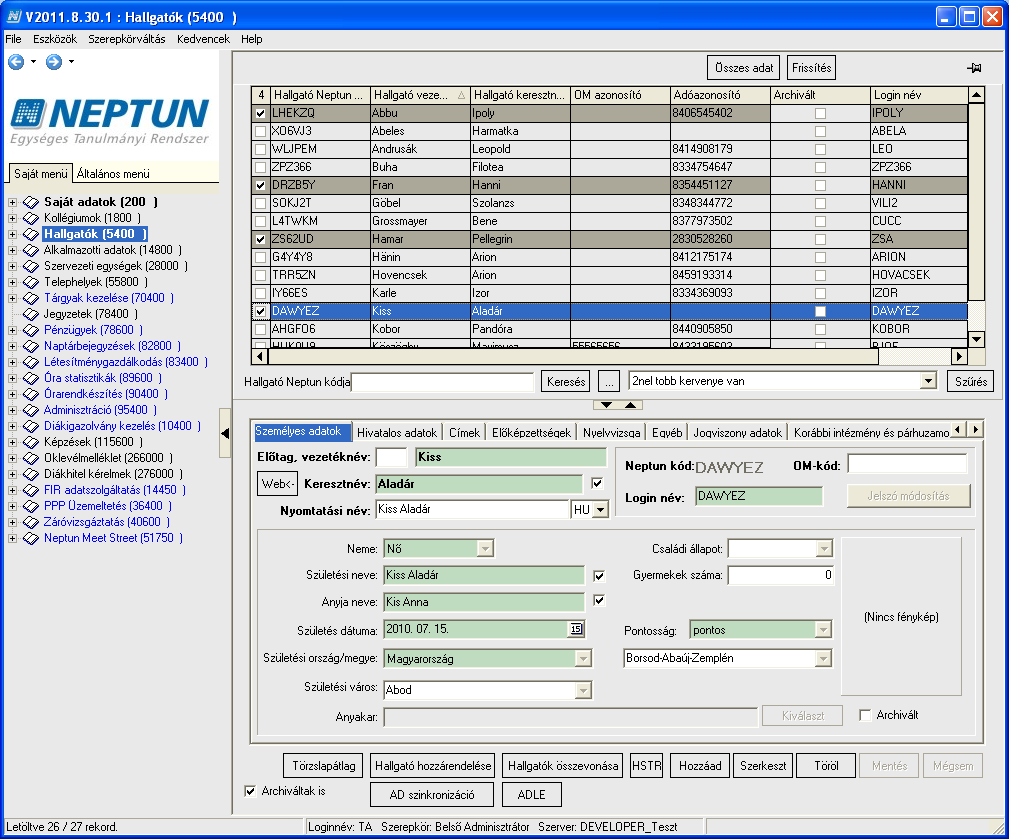Screen dimensions: 1009x839
Task: Toggle the Archivált checkbox in the Kiss row
Action: (x=820, y=311)
